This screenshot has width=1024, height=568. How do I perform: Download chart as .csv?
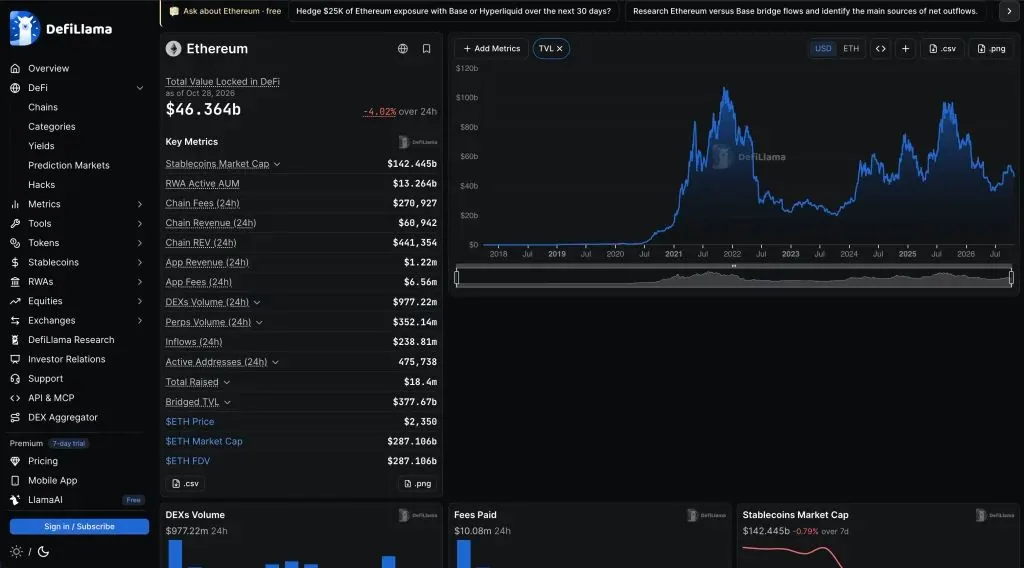pos(942,49)
